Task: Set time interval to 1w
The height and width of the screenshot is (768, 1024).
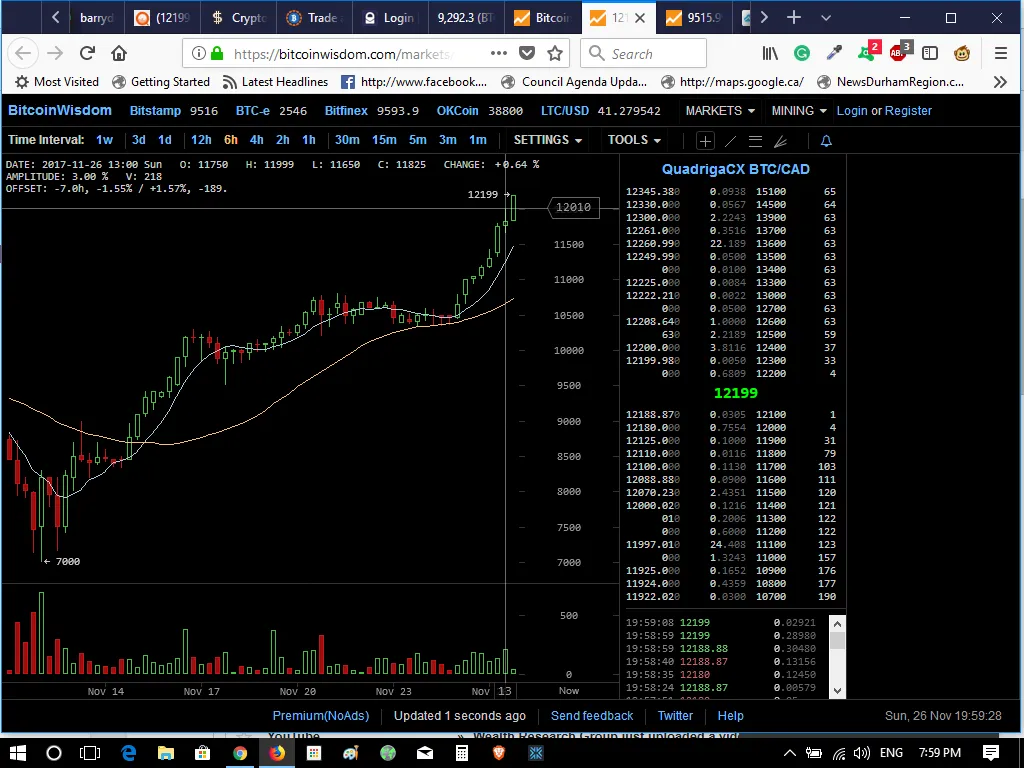Action: (x=104, y=140)
